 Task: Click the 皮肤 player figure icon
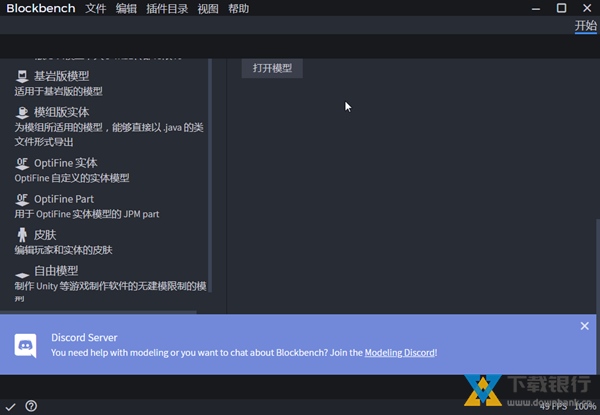[x=22, y=235]
